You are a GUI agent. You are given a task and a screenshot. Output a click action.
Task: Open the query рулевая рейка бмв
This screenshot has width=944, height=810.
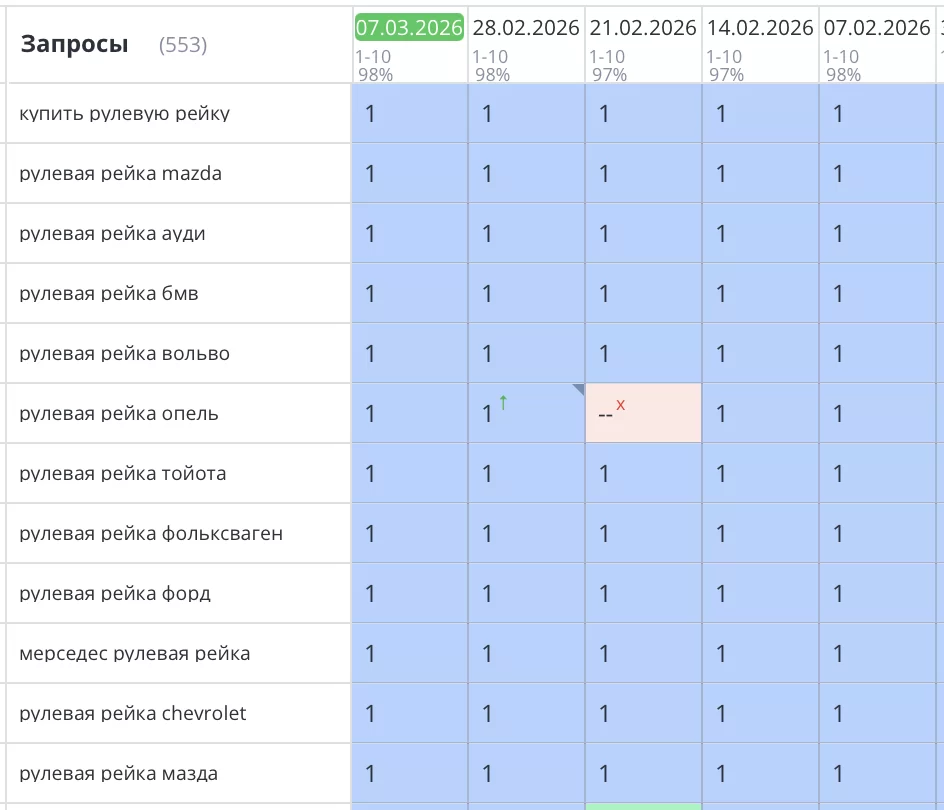(x=110, y=293)
